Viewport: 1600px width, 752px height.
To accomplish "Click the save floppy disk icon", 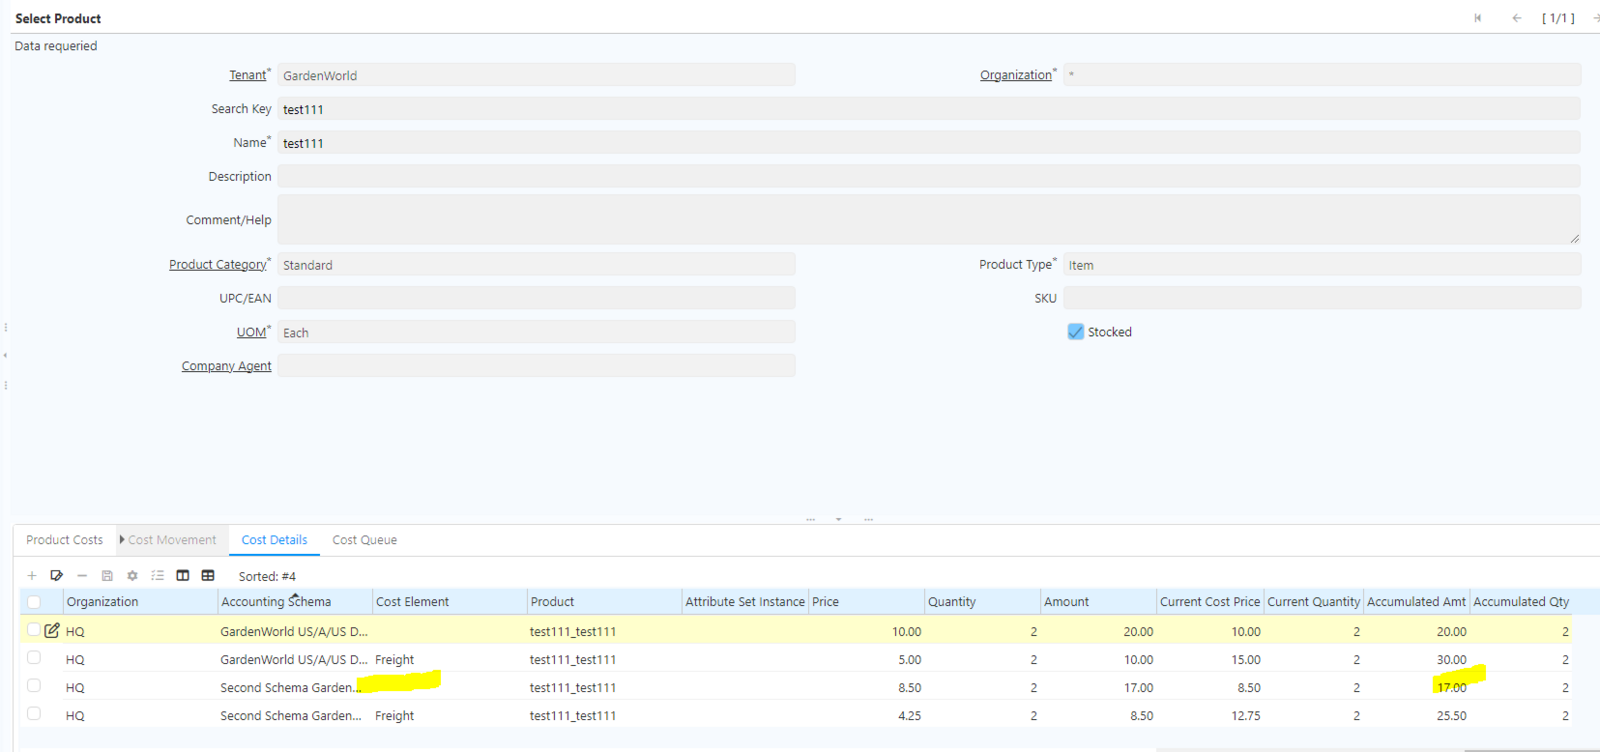I will tap(107, 576).
